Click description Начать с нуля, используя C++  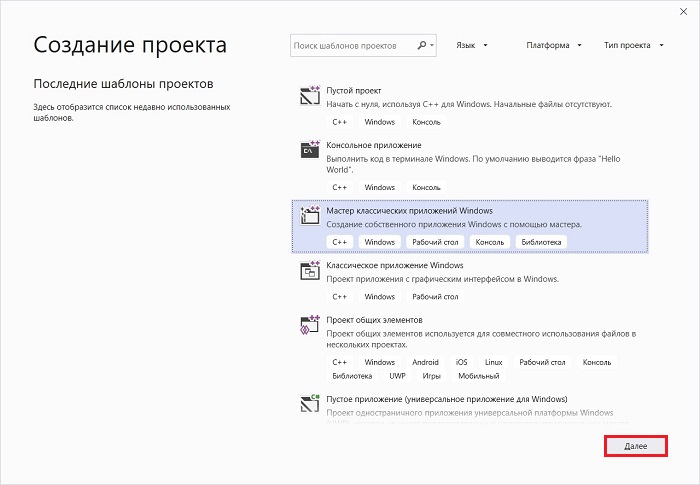point(469,104)
